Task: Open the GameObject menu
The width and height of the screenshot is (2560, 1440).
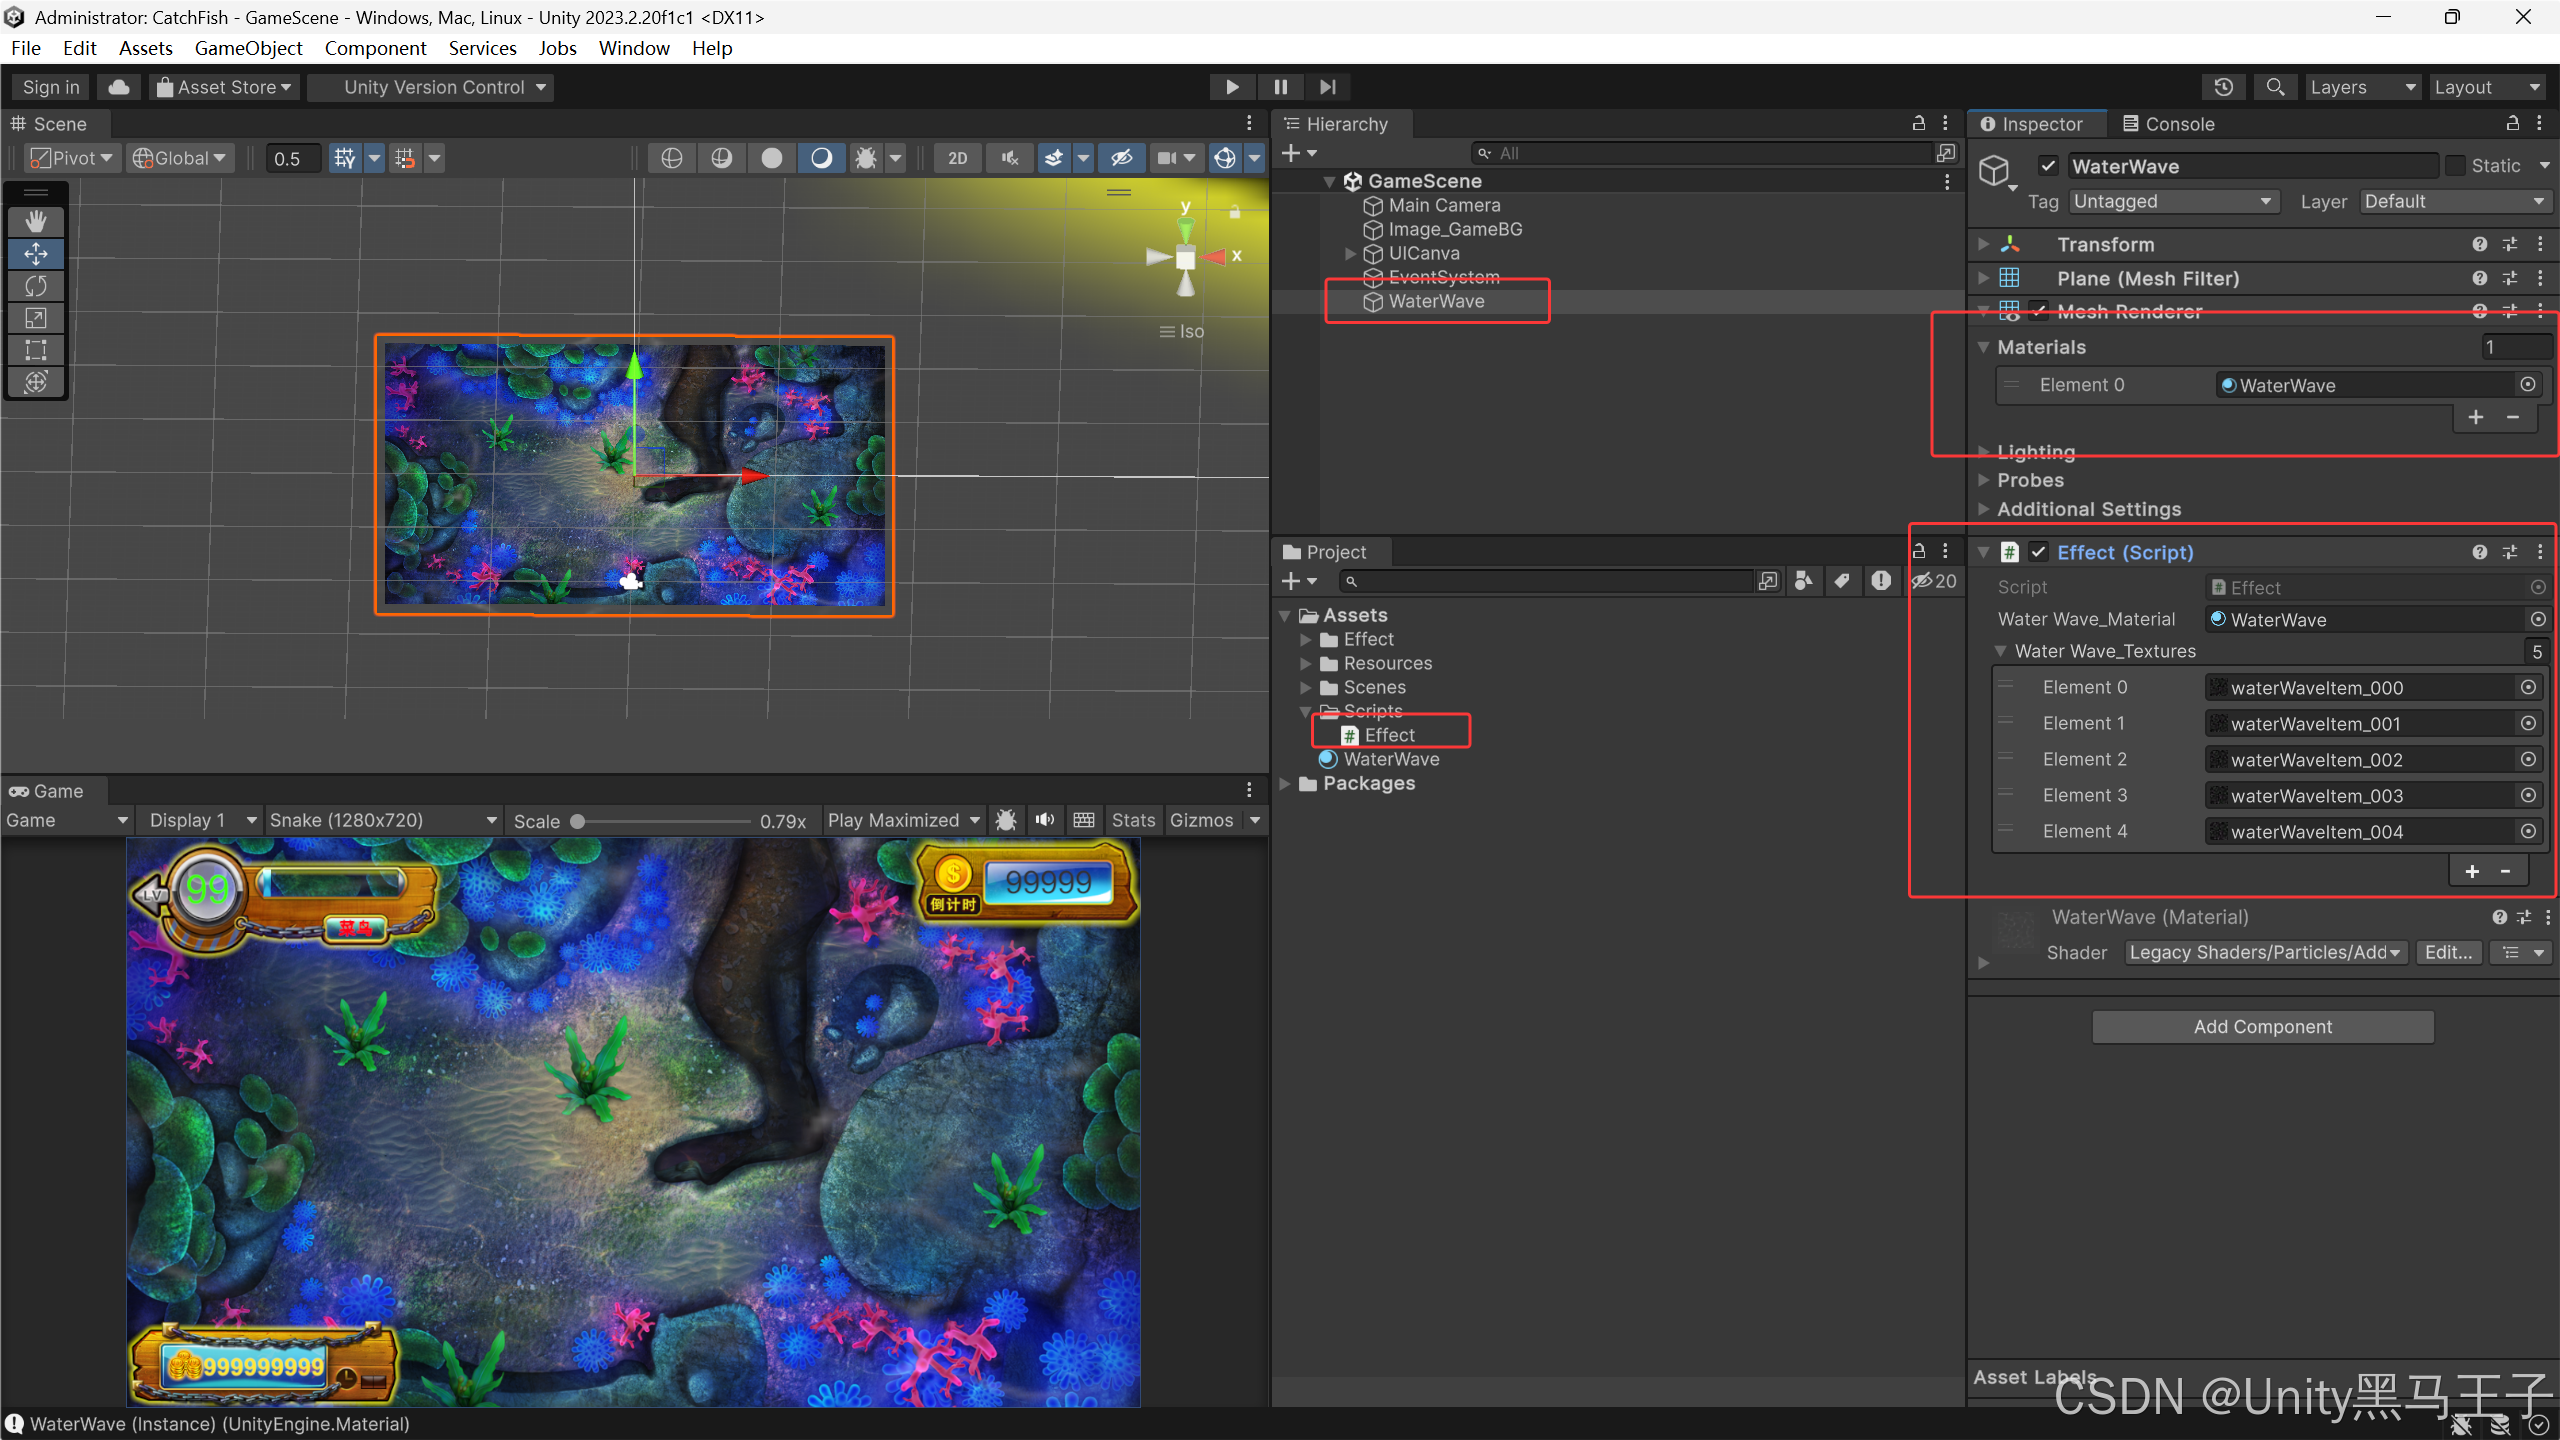Action: tap(248, 48)
